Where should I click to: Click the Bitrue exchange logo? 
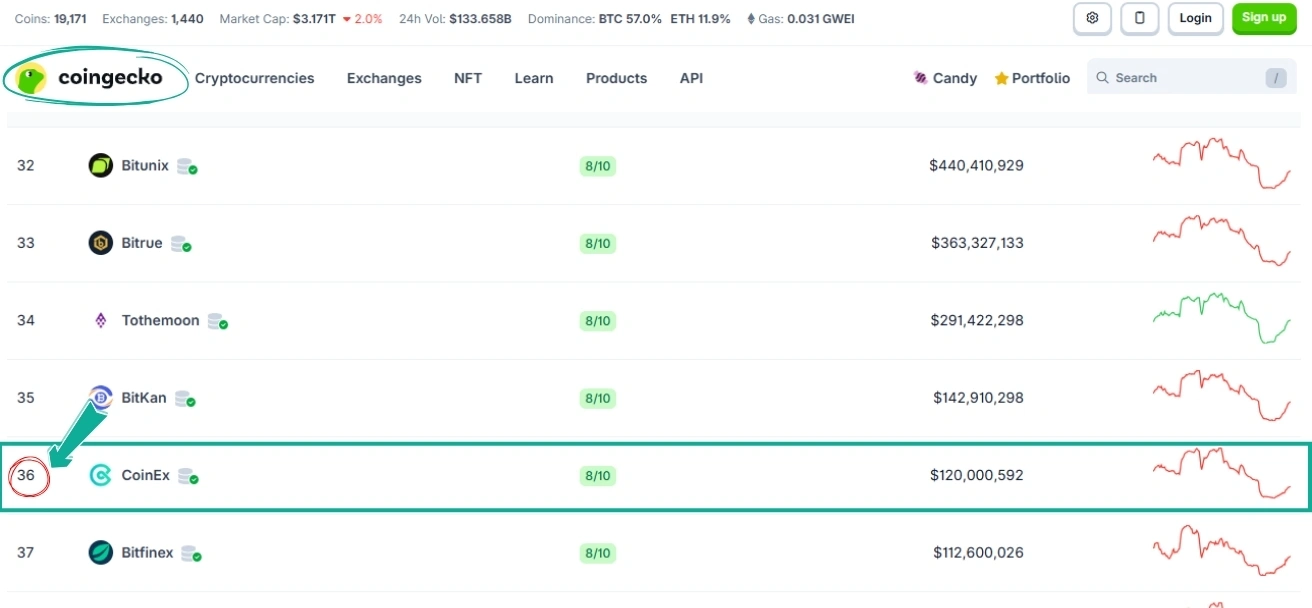(101, 243)
